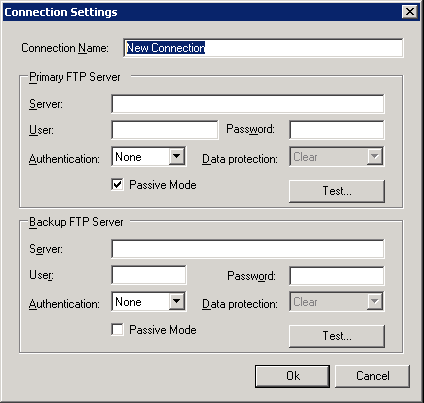This screenshot has height=403, width=424.
Task: Open the Backup Authentication dropdown
Action: click(x=149, y=302)
